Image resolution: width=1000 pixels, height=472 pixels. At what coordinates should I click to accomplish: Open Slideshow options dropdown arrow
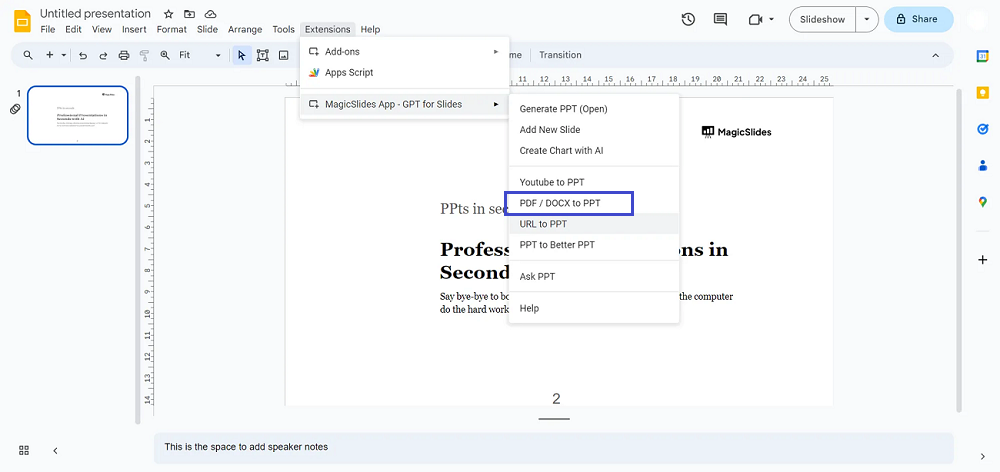(x=867, y=19)
